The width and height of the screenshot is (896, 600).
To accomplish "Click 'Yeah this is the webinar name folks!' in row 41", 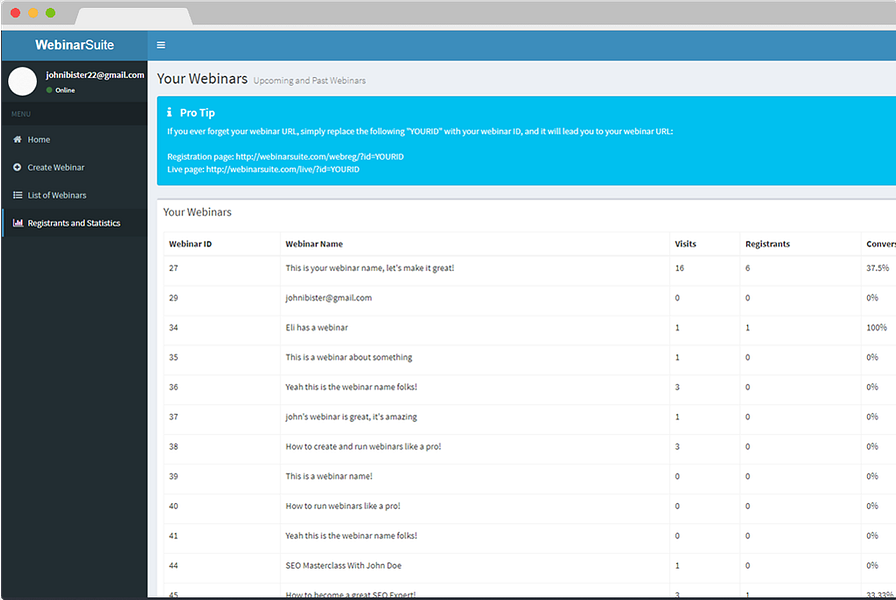I will 351,535.
